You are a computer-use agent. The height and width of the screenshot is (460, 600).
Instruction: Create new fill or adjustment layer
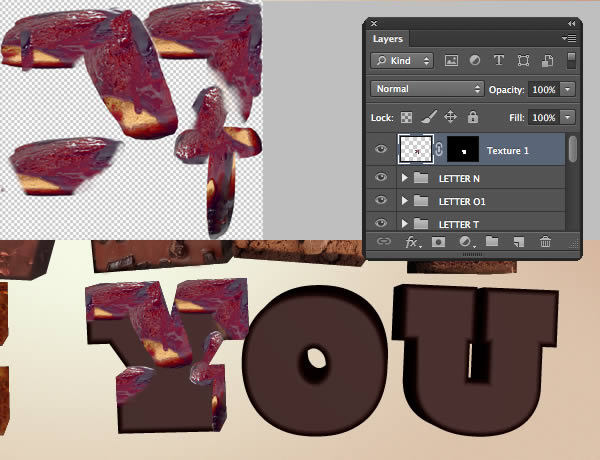click(x=466, y=241)
